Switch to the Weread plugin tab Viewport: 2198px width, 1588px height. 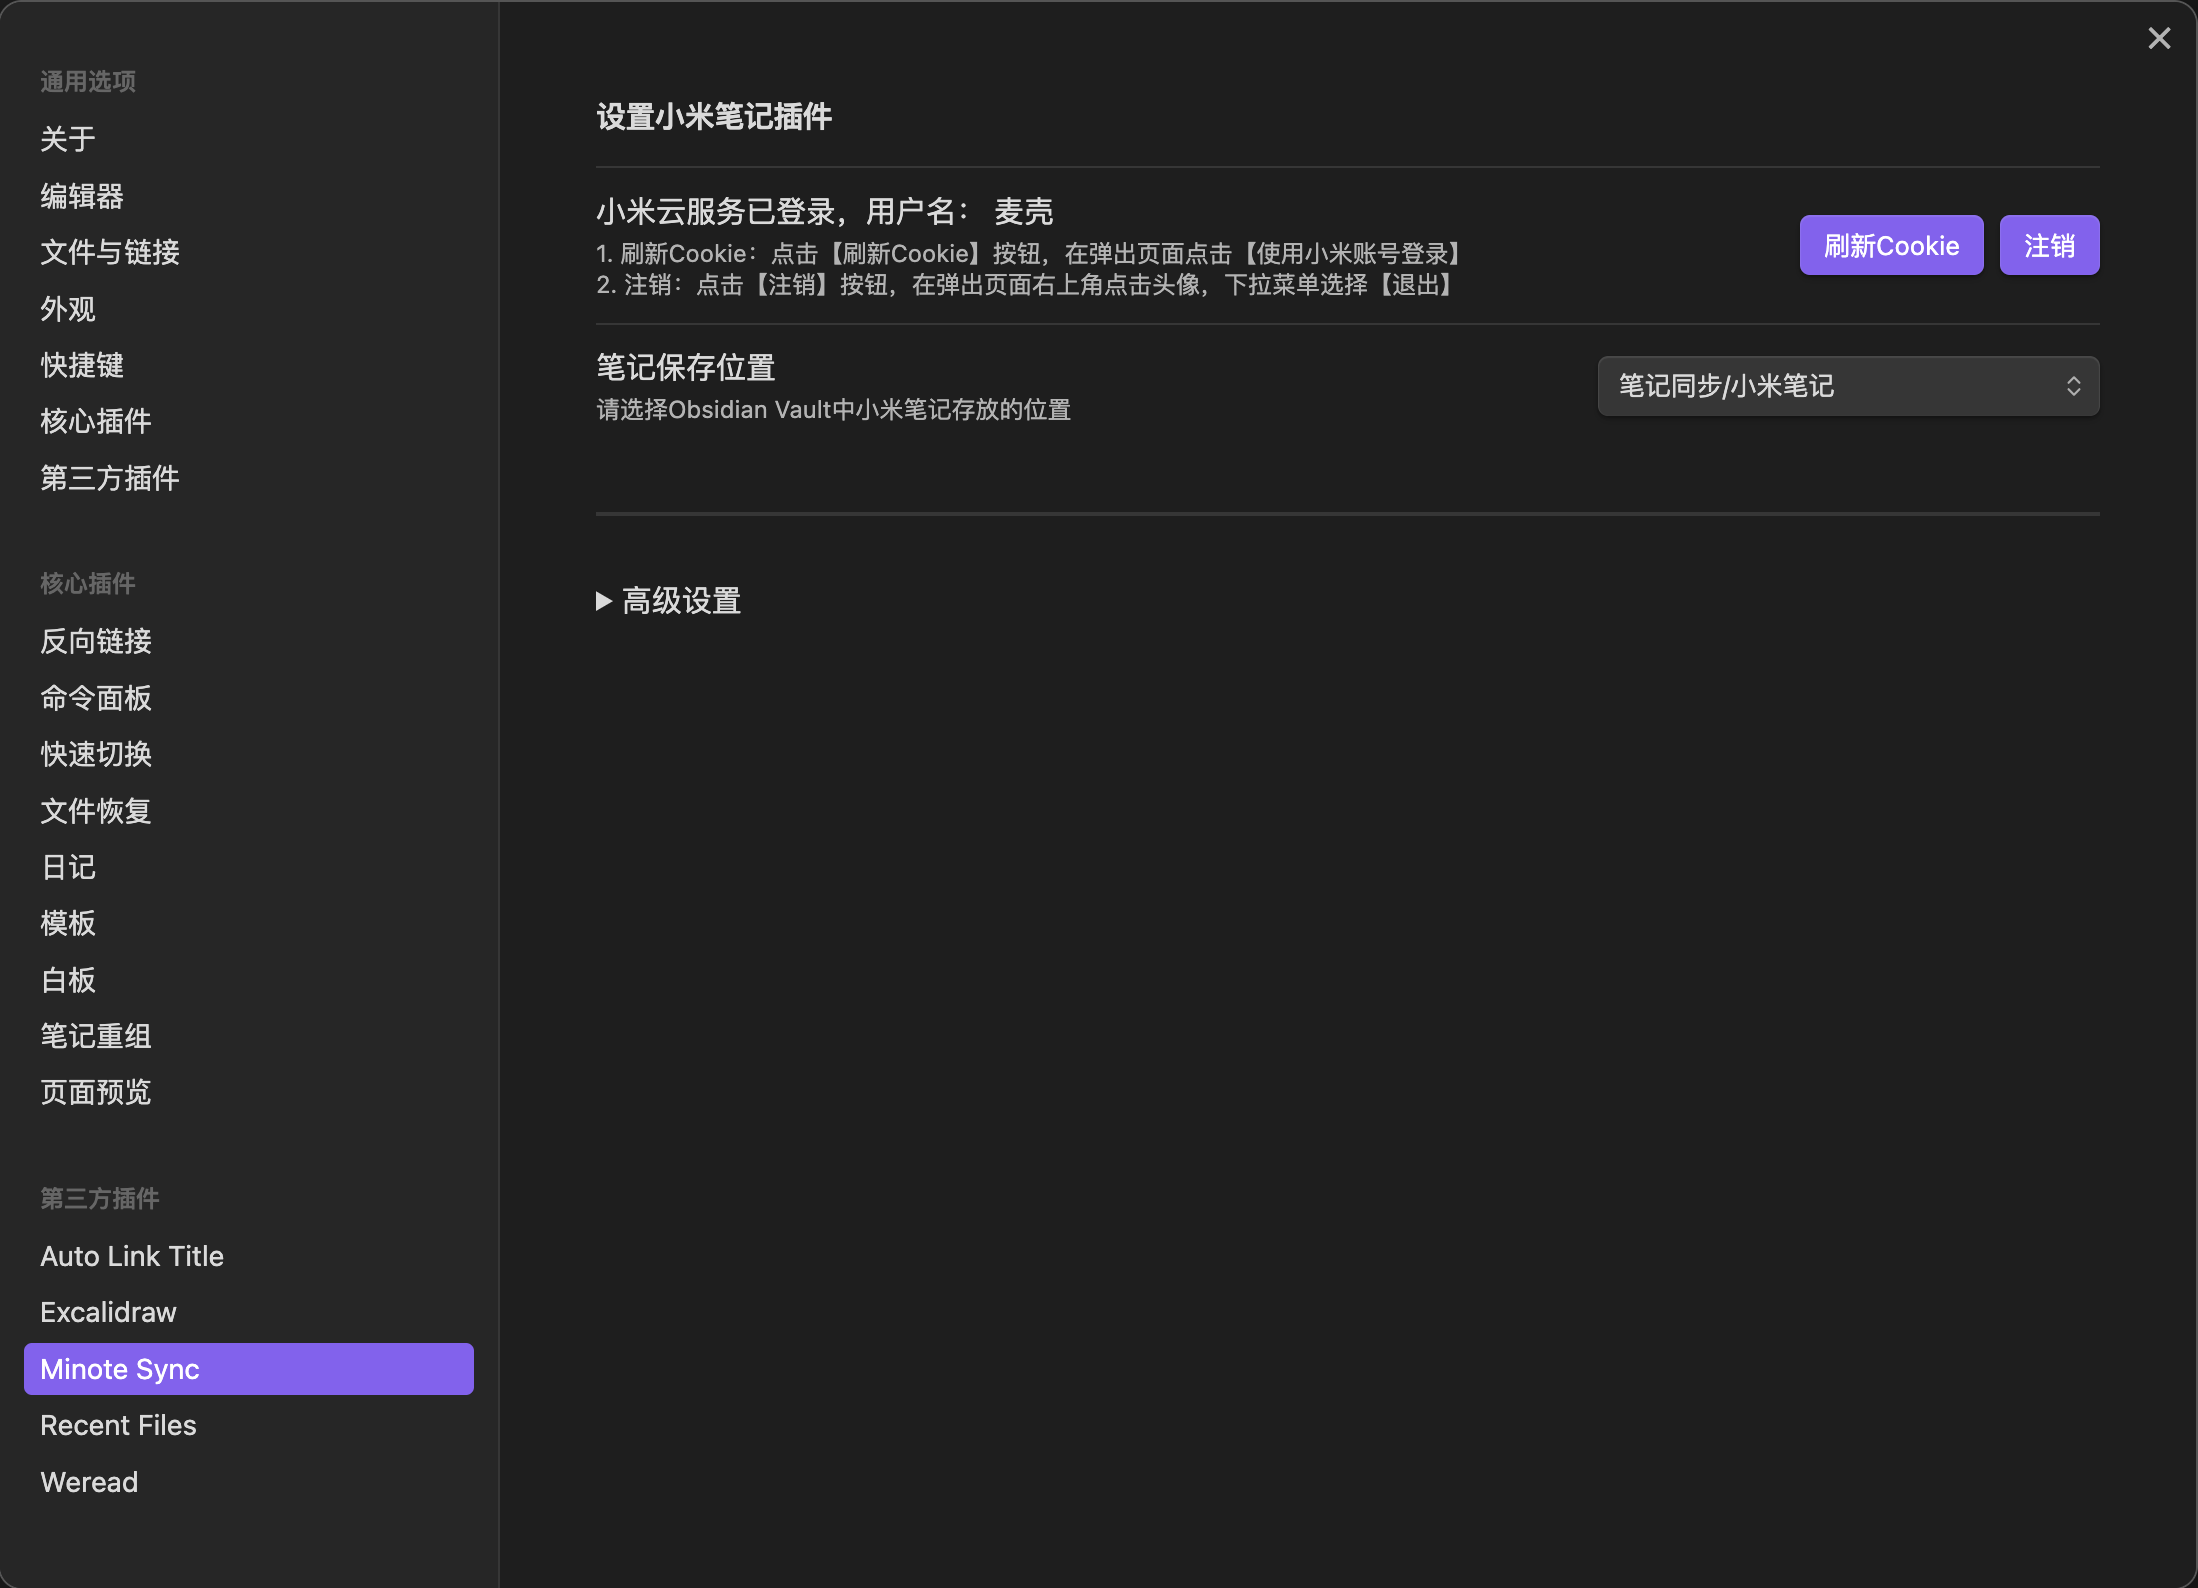[89, 1482]
